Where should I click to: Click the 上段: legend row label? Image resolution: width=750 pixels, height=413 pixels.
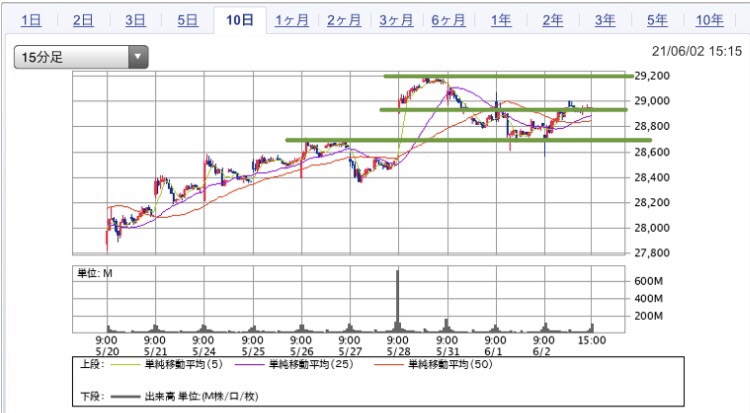pos(92,365)
